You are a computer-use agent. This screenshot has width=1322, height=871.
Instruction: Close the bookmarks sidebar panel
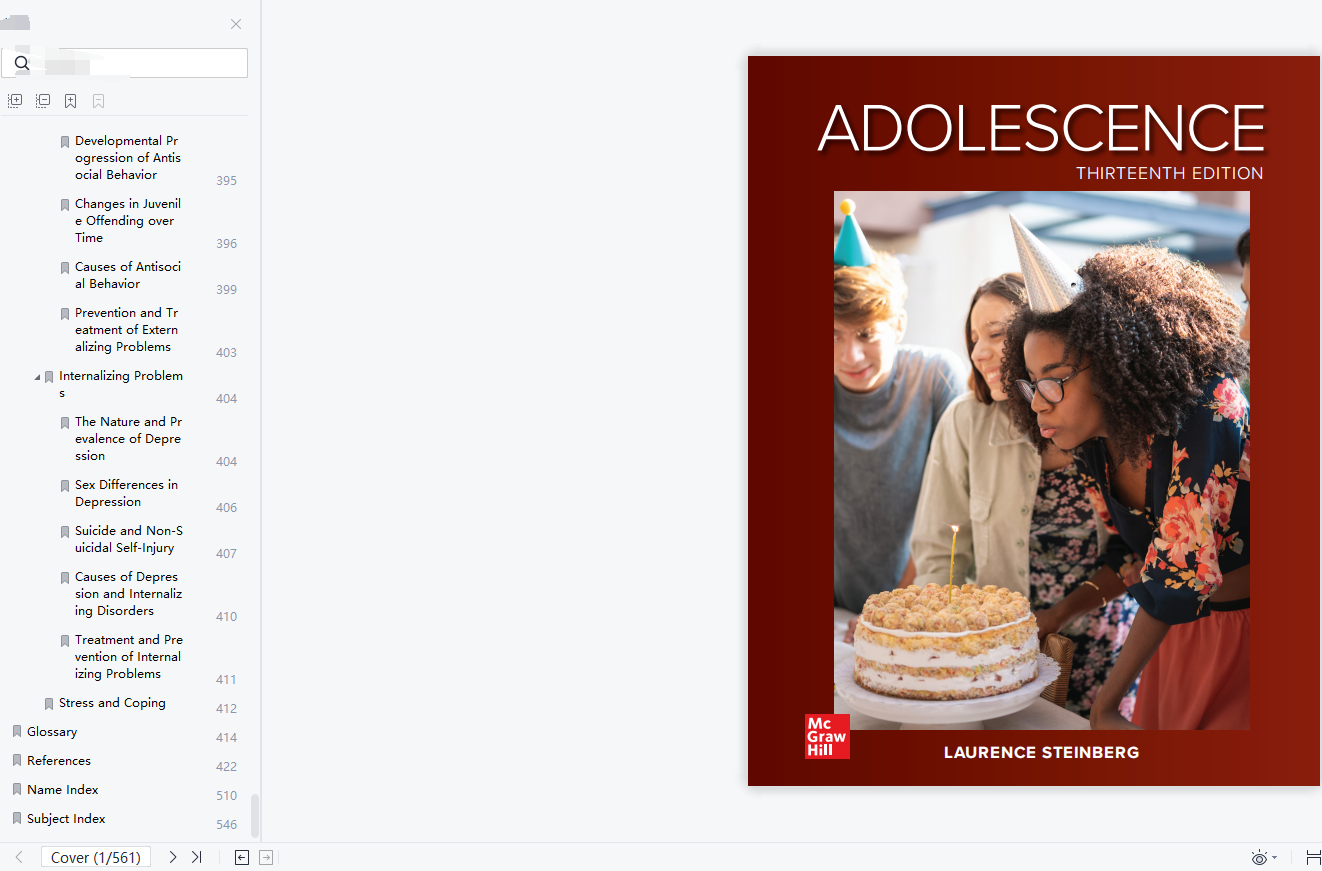236,24
